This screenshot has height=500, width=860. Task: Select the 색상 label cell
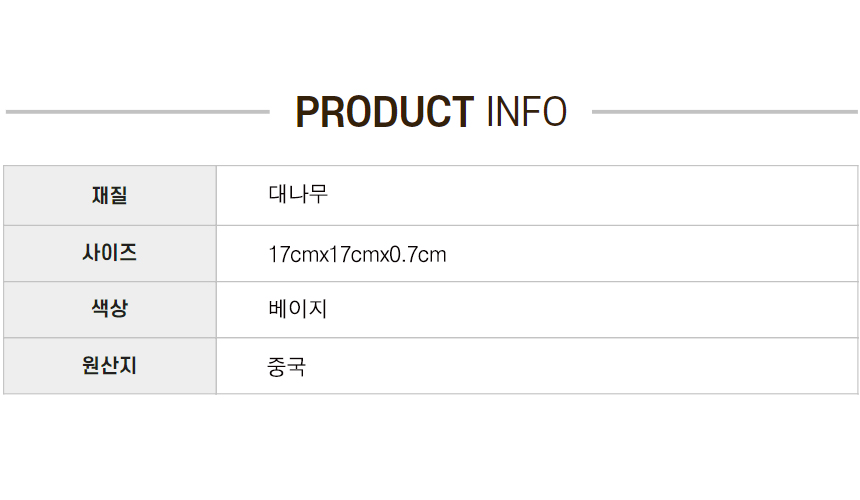pos(110,309)
